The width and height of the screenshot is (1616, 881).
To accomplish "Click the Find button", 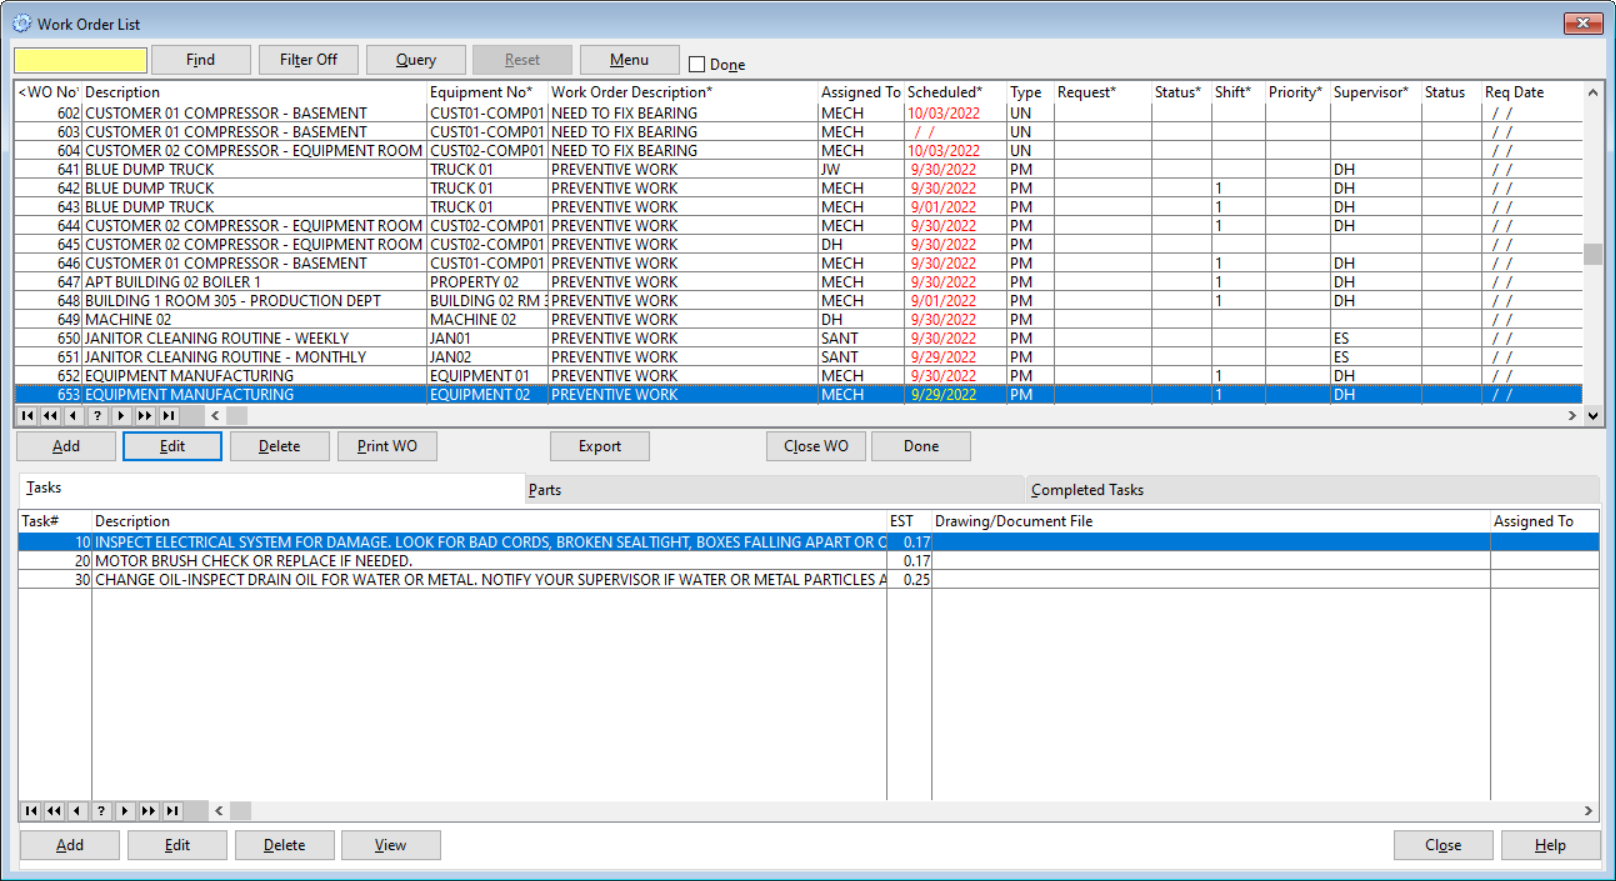I will point(200,60).
